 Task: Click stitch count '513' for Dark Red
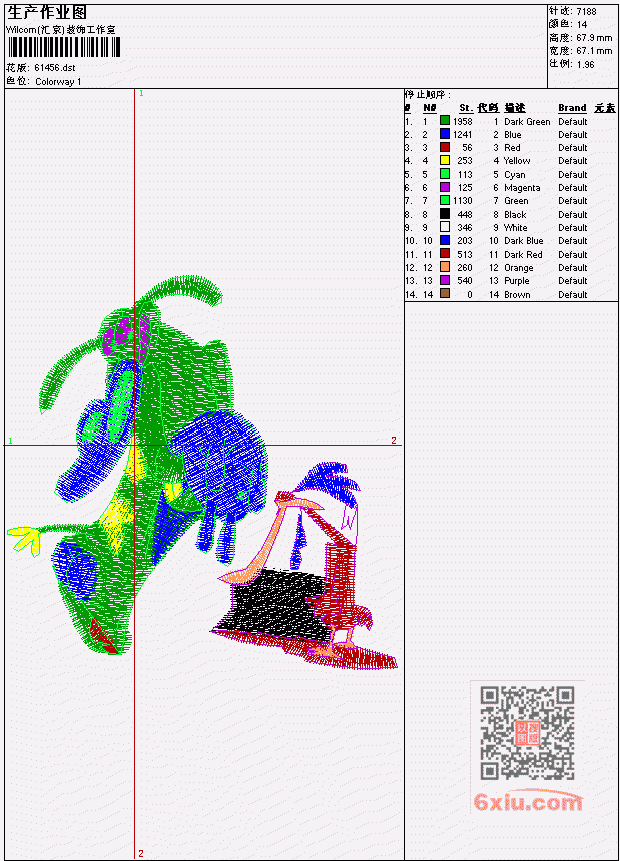pos(465,255)
